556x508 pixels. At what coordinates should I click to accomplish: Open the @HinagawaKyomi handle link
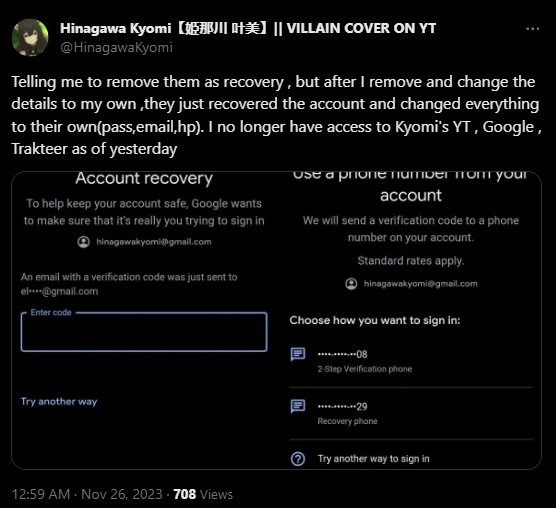[117, 48]
